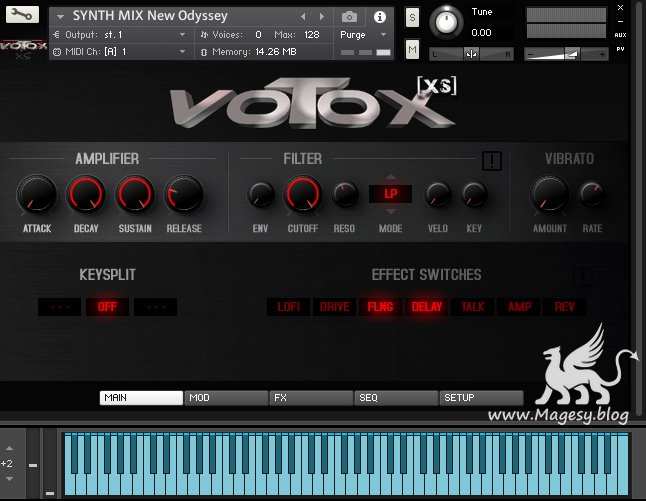The image size is (646, 501).
Task: Shift keyboard octave up arrow
Action: (x=9, y=448)
